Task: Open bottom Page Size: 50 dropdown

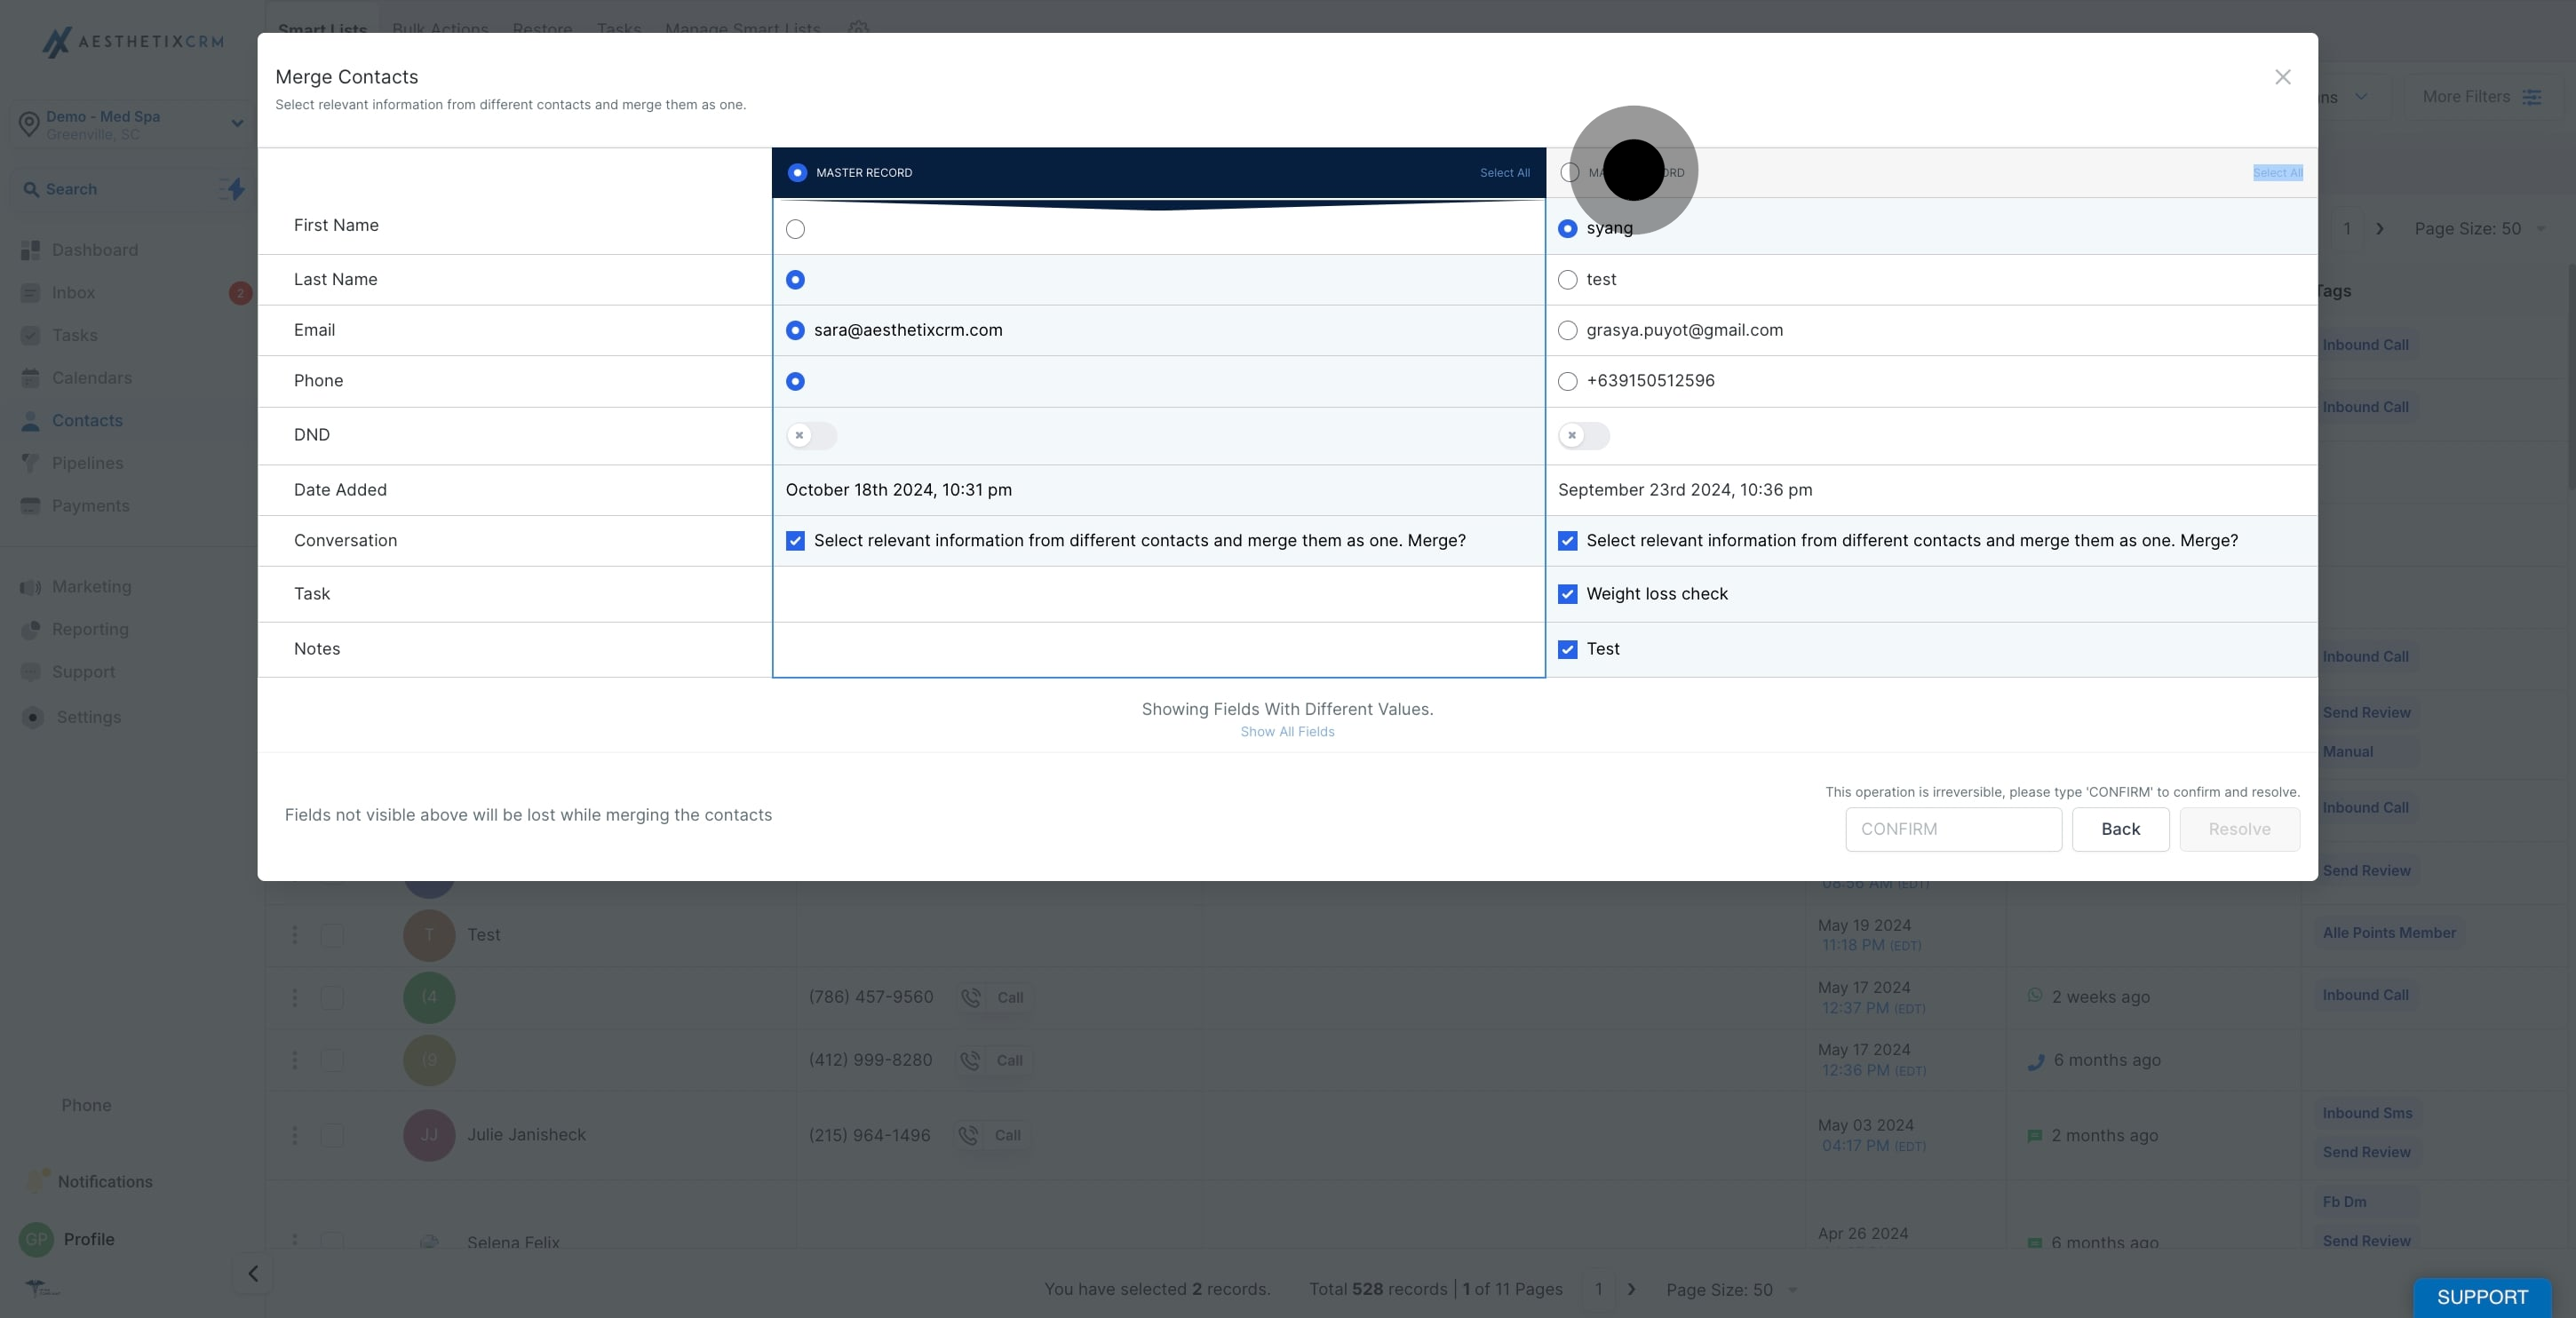Action: click(1731, 1290)
